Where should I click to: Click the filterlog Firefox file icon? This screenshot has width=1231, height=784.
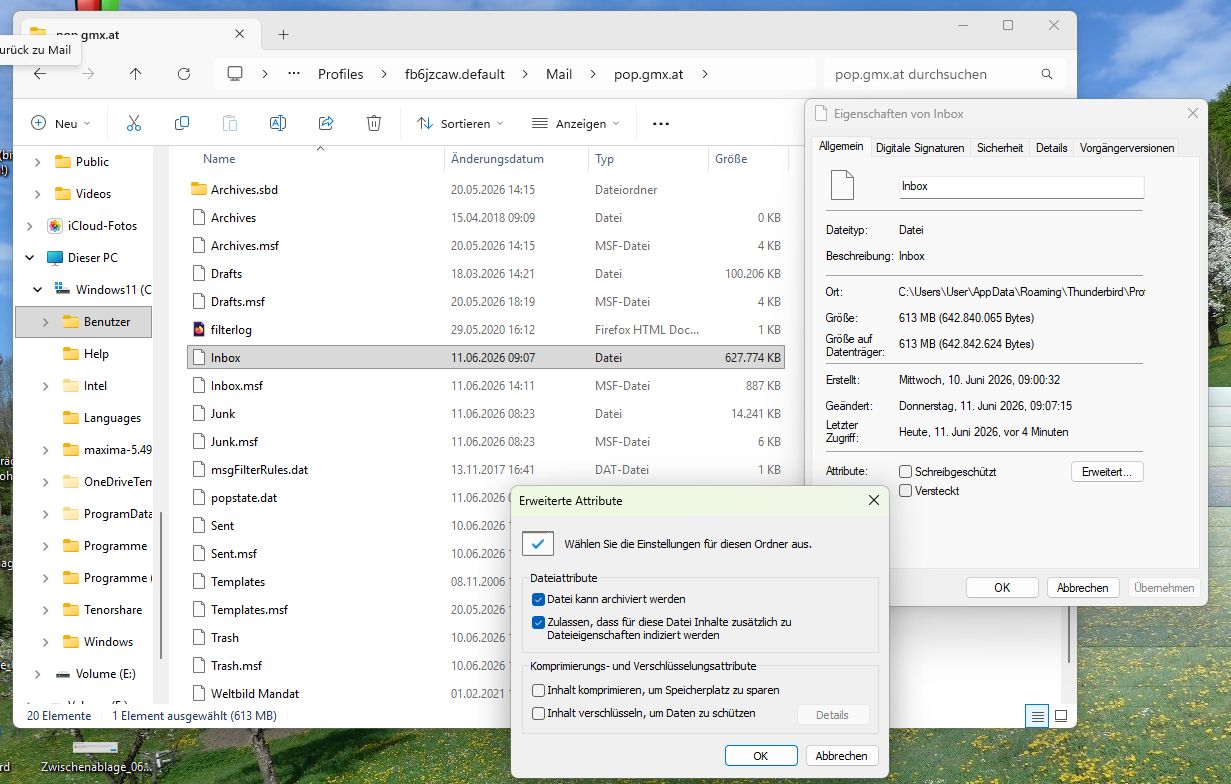tap(198, 329)
